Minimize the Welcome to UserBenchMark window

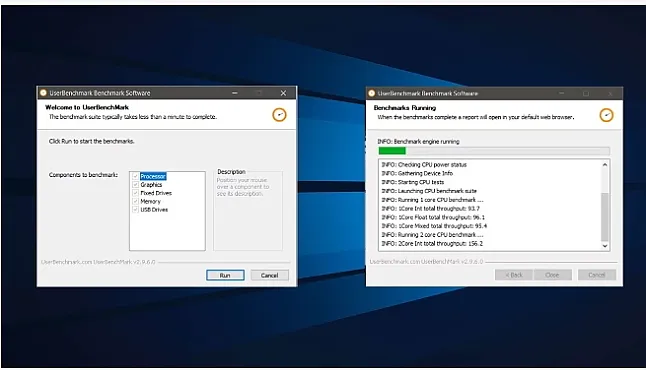click(234, 93)
